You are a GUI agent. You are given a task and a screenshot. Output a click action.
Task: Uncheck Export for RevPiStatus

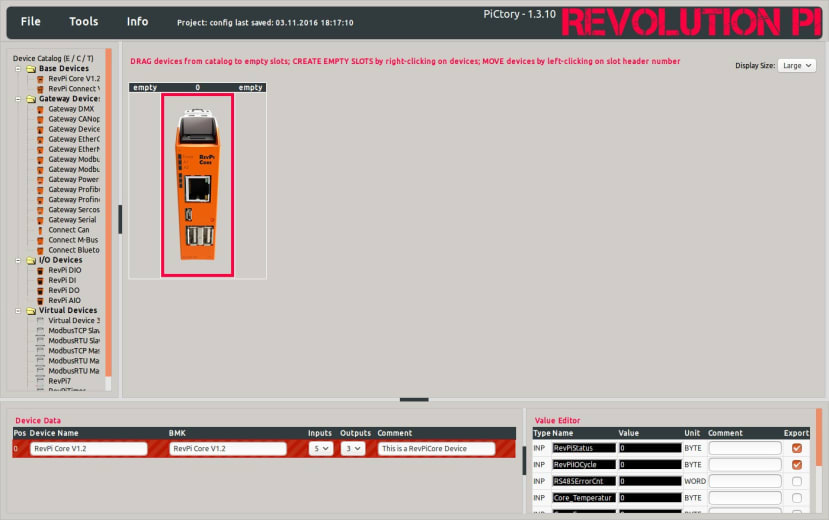click(797, 448)
